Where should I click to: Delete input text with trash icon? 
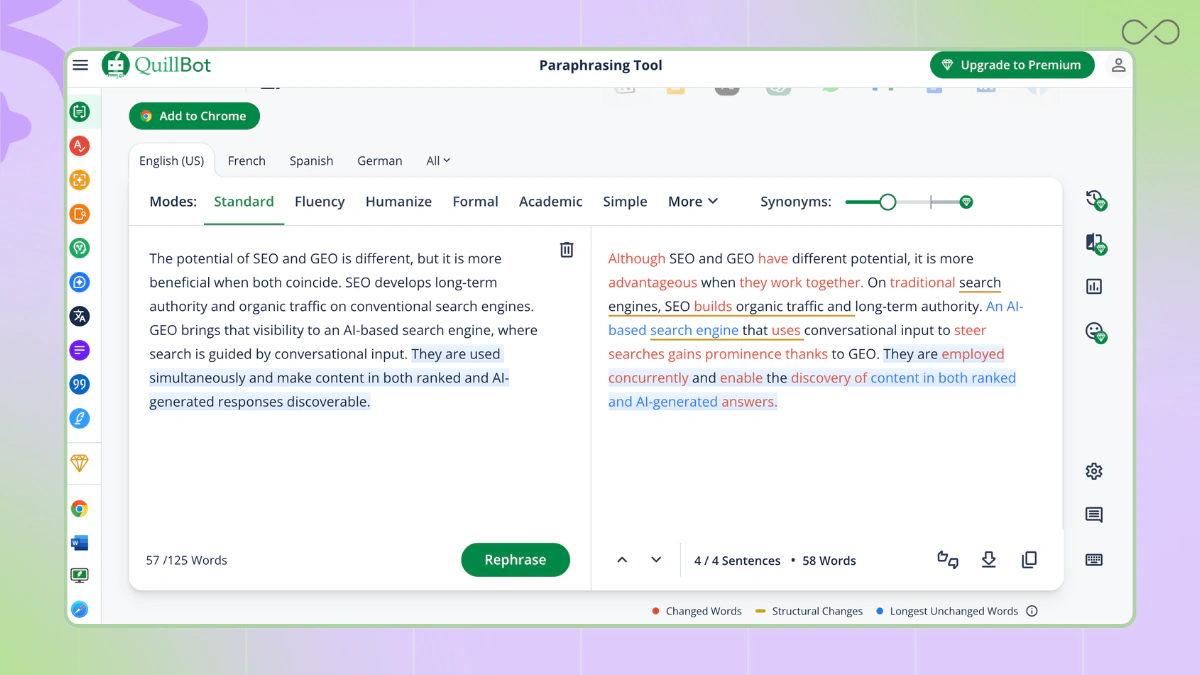click(x=566, y=250)
